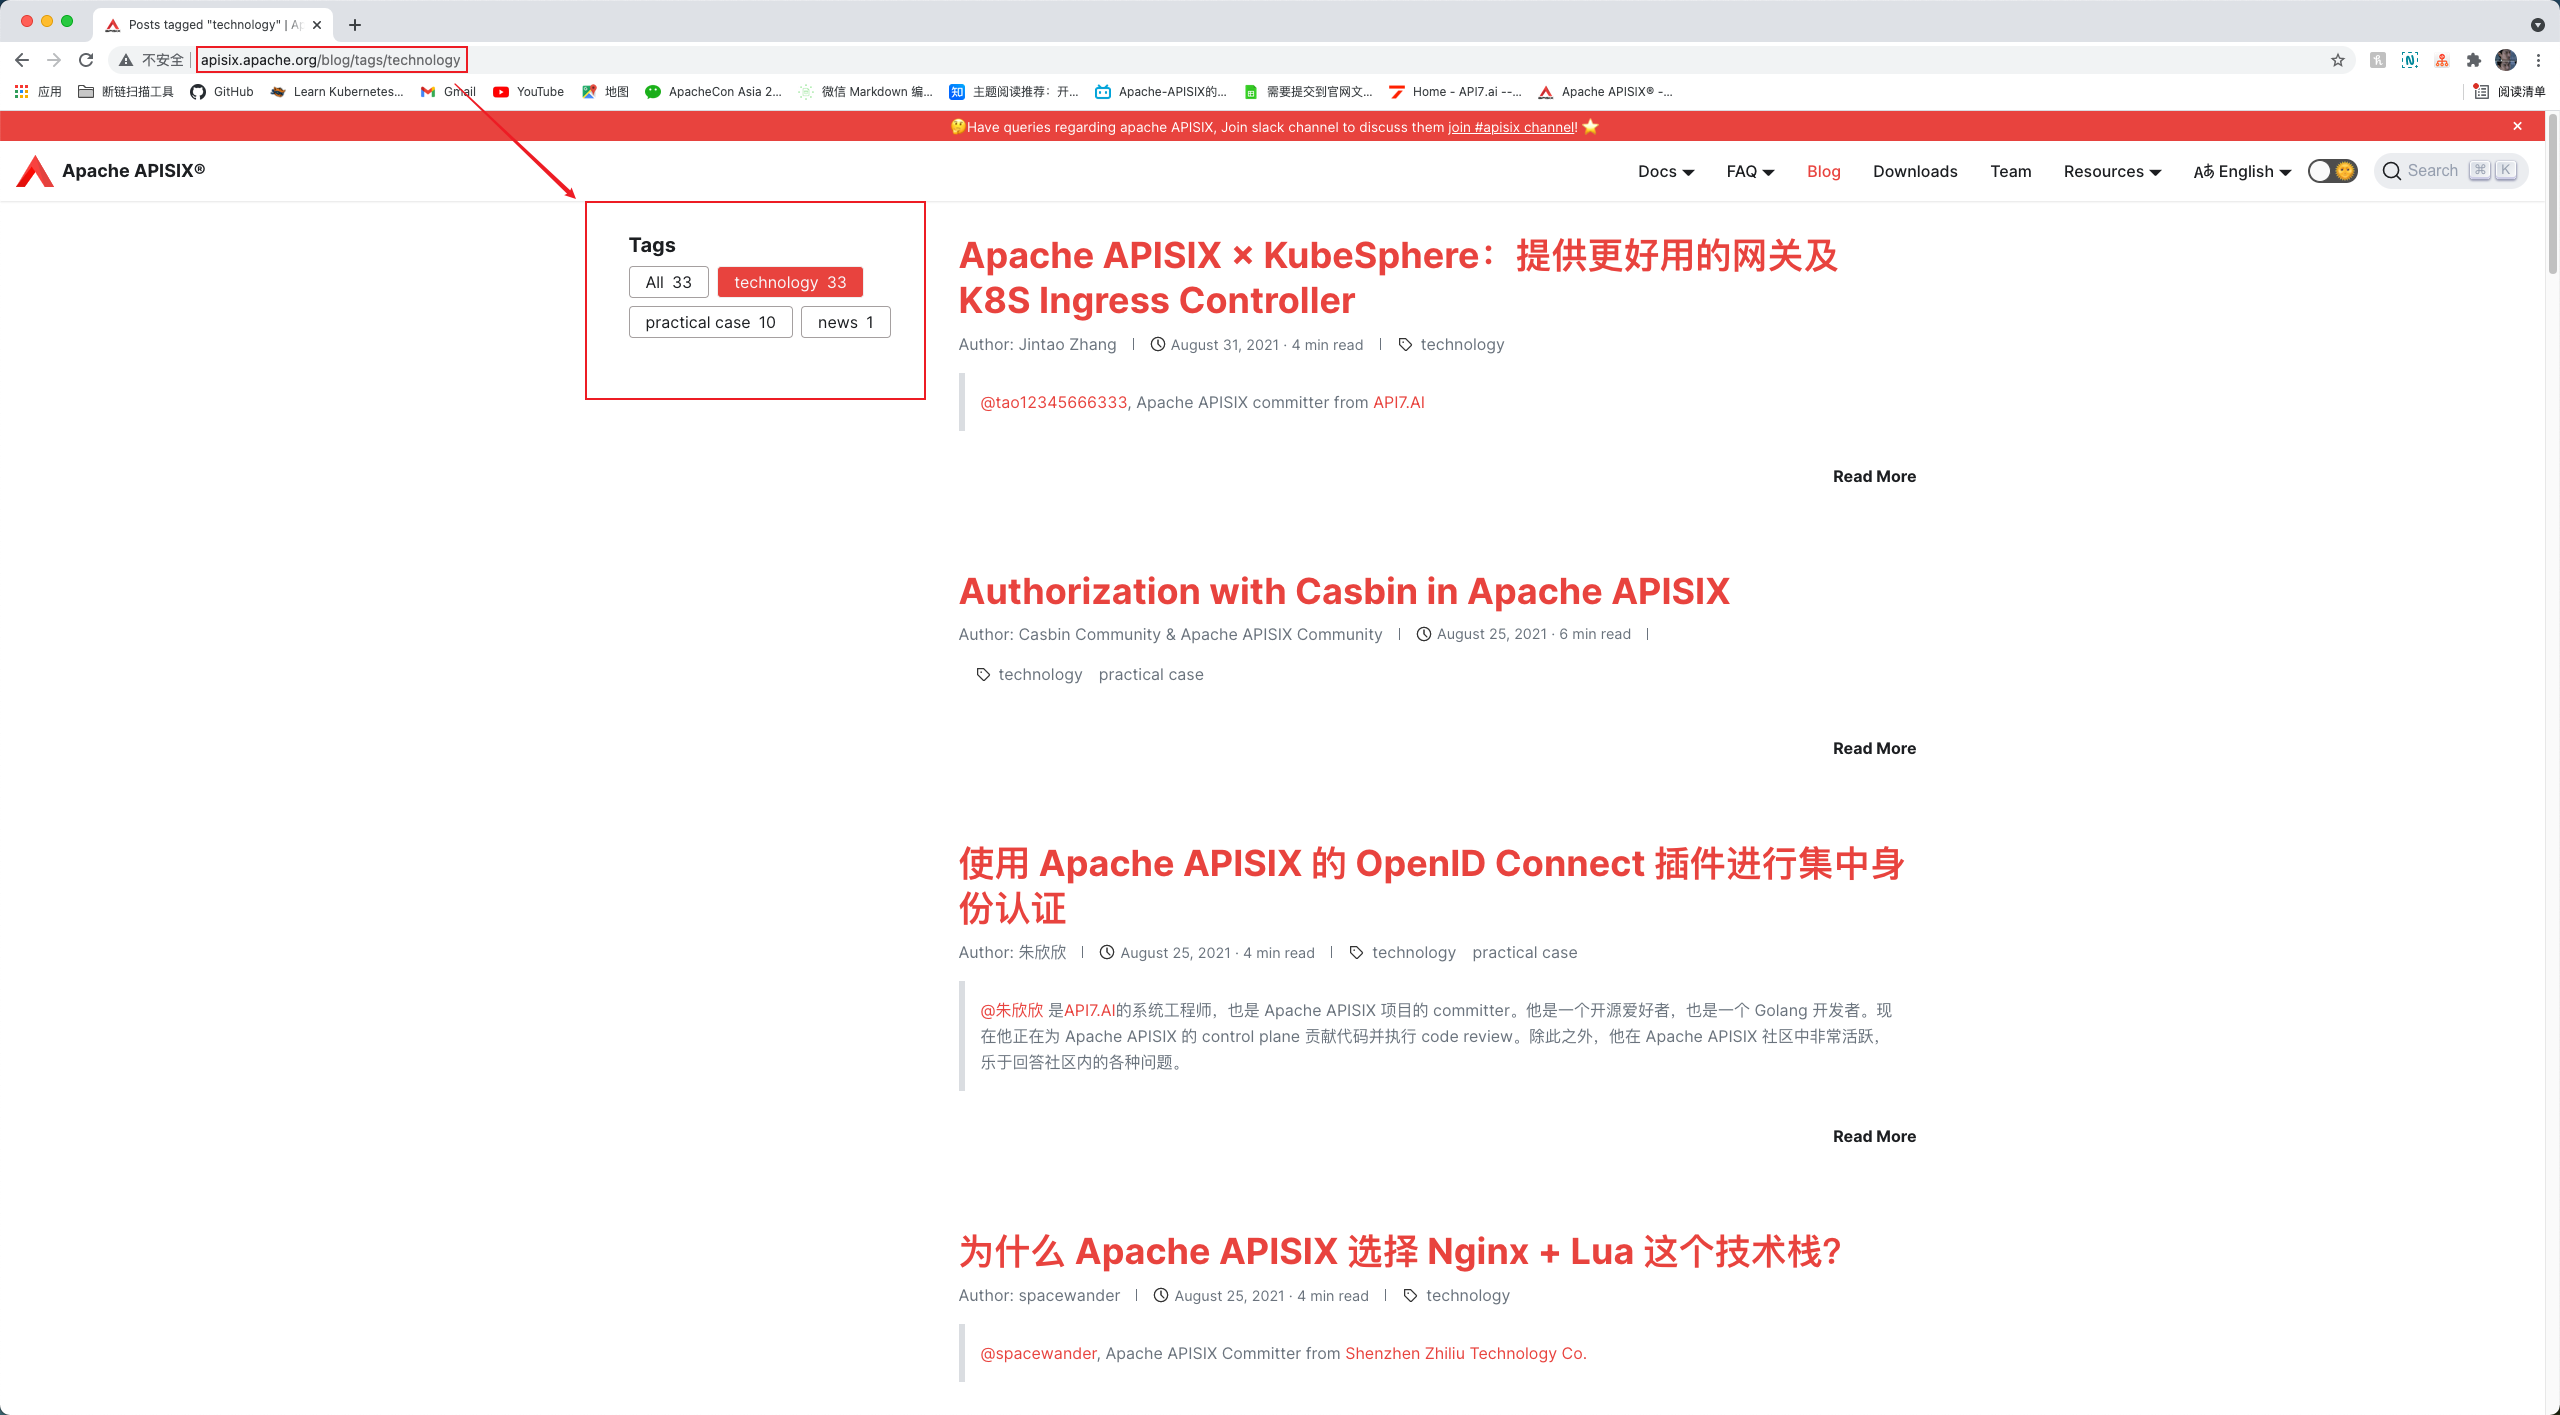
Task: Read More on Casbin post
Action: (1874, 748)
